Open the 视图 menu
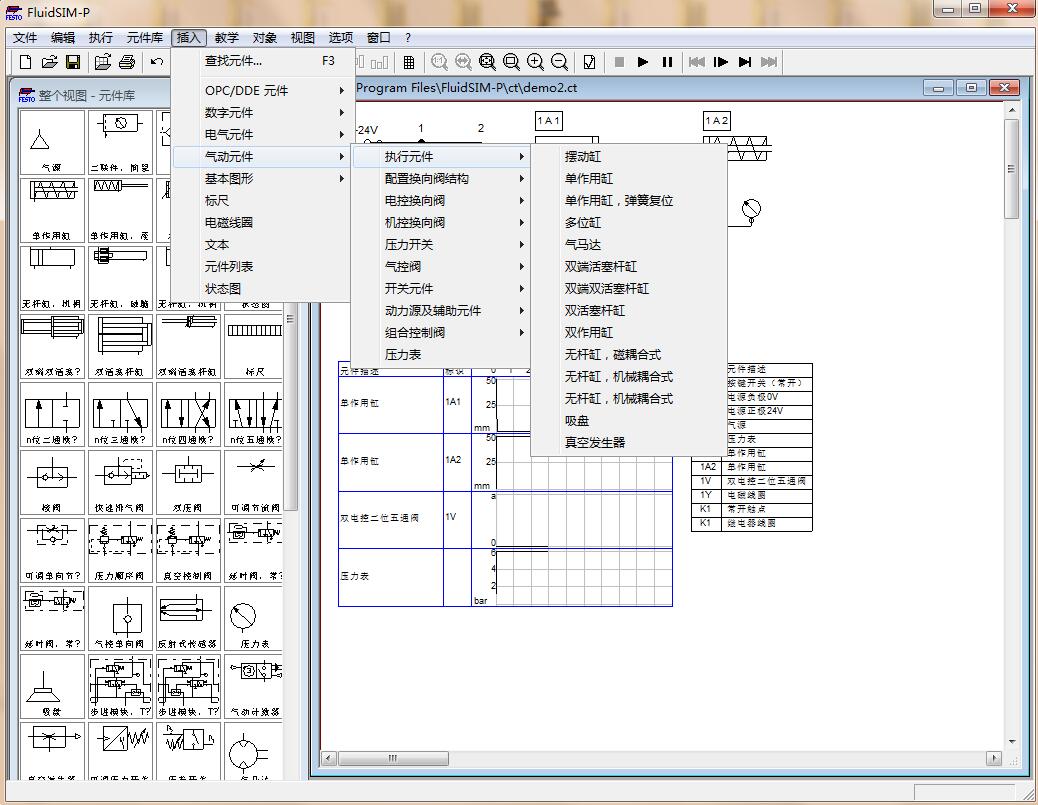This screenshot has height=805, width=1038. 303,38
